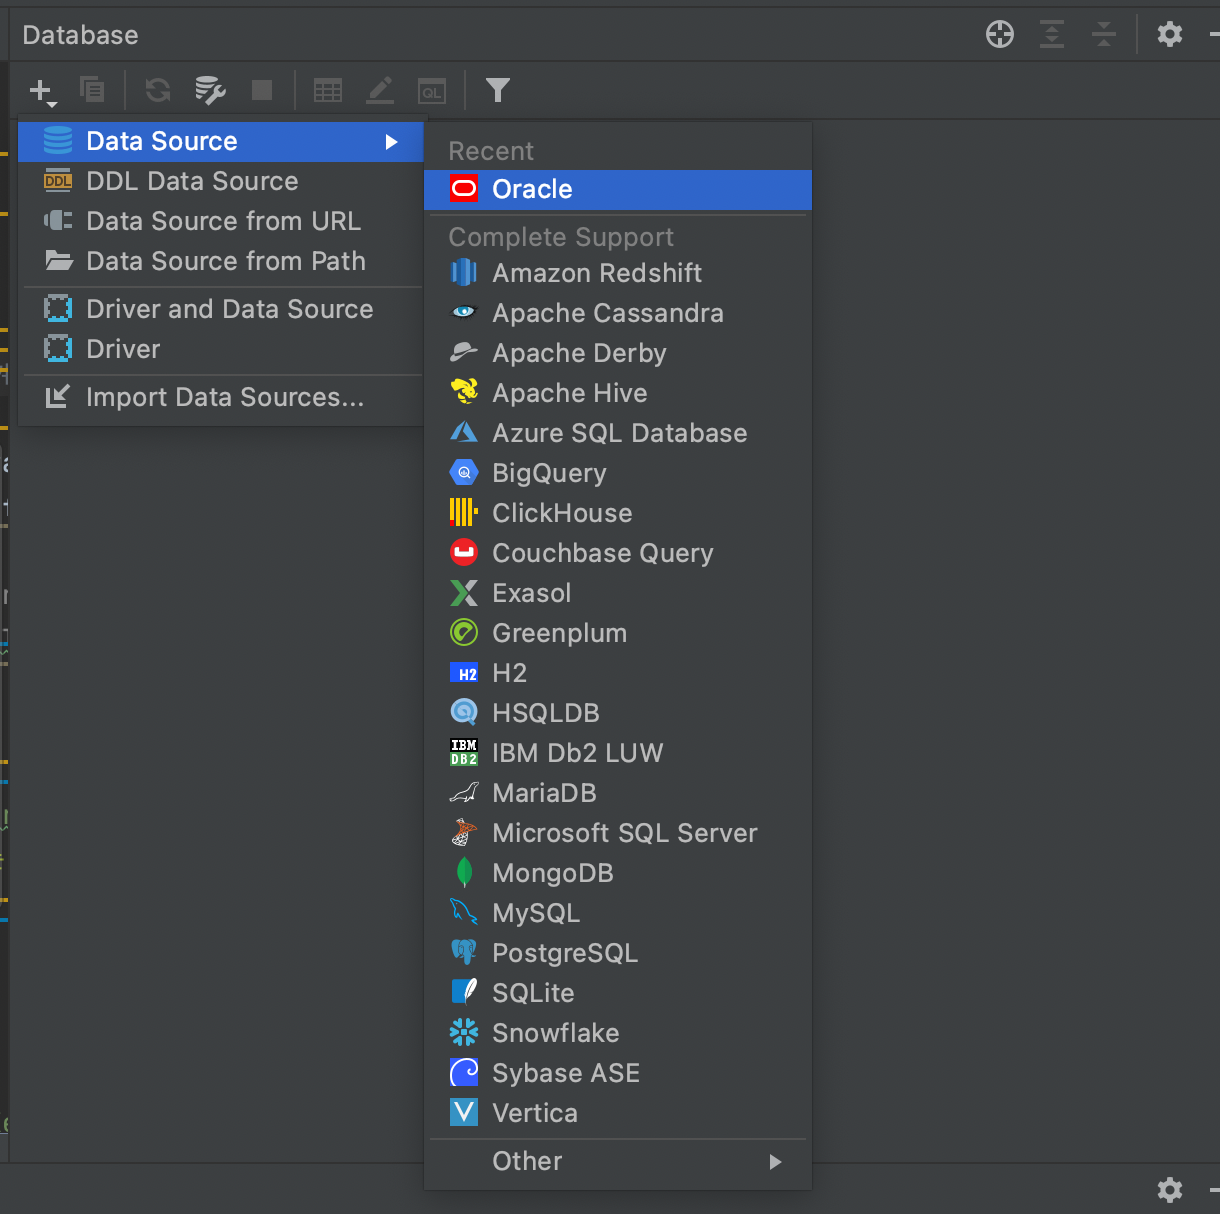The image size is (1220, 1214).
Task: Select Microsoft SQL Server entry
Action: (618, 833)
